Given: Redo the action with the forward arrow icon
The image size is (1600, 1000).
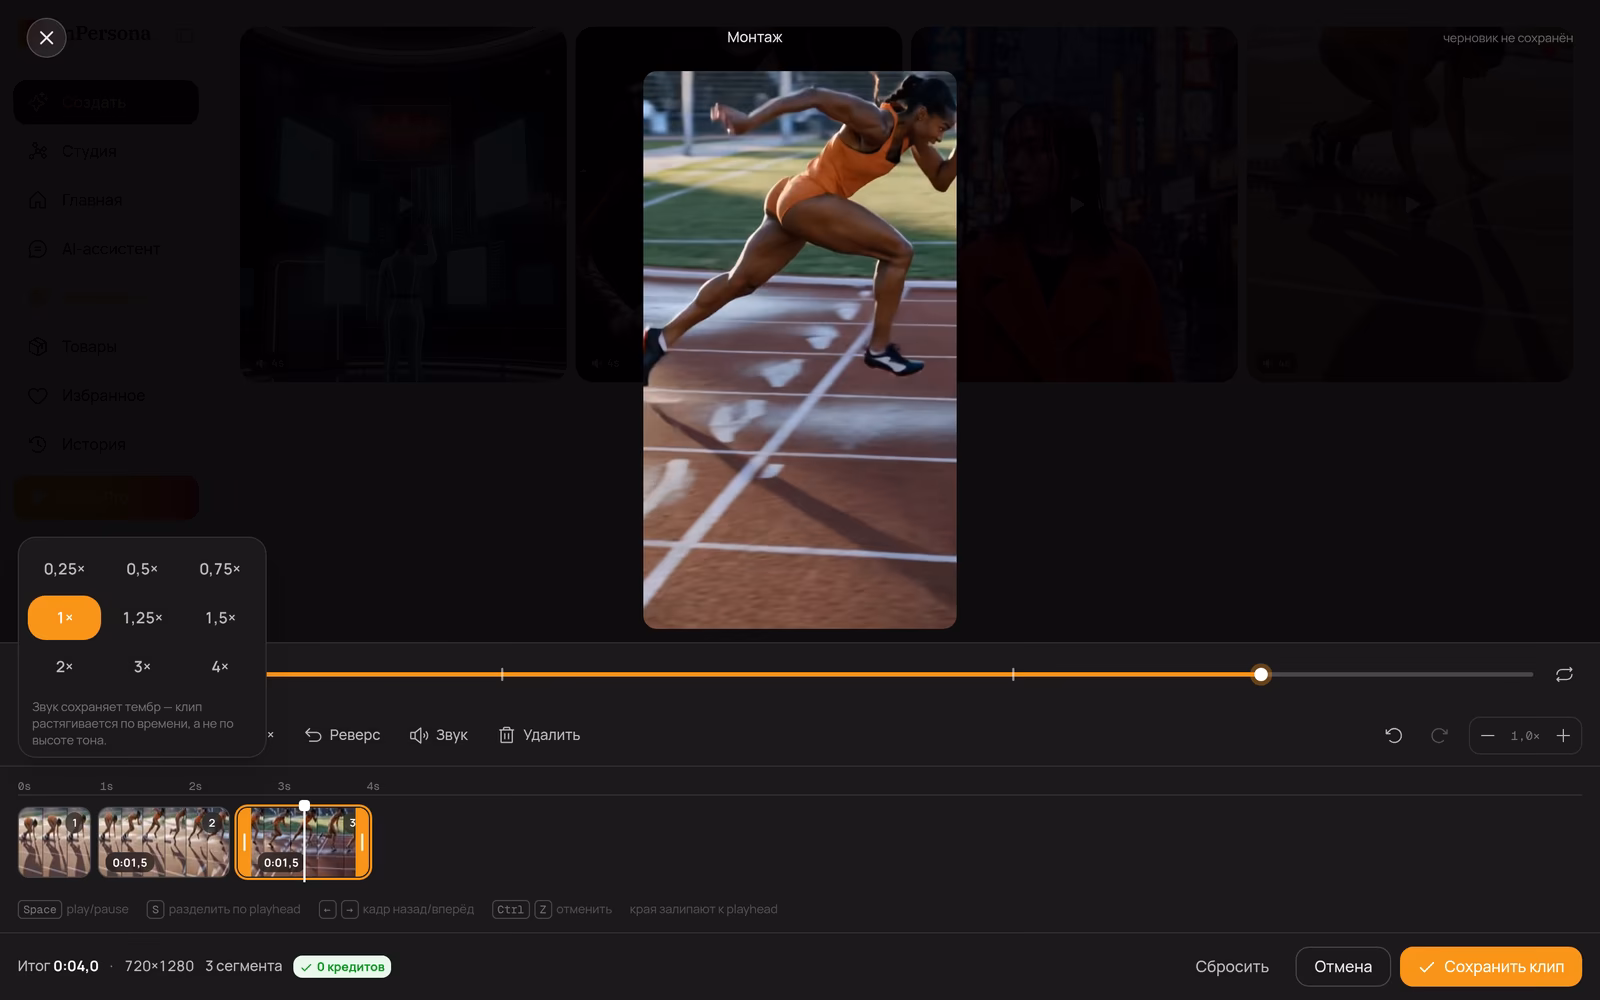Looking at the screenshot, I should (x=1439, y=736).
